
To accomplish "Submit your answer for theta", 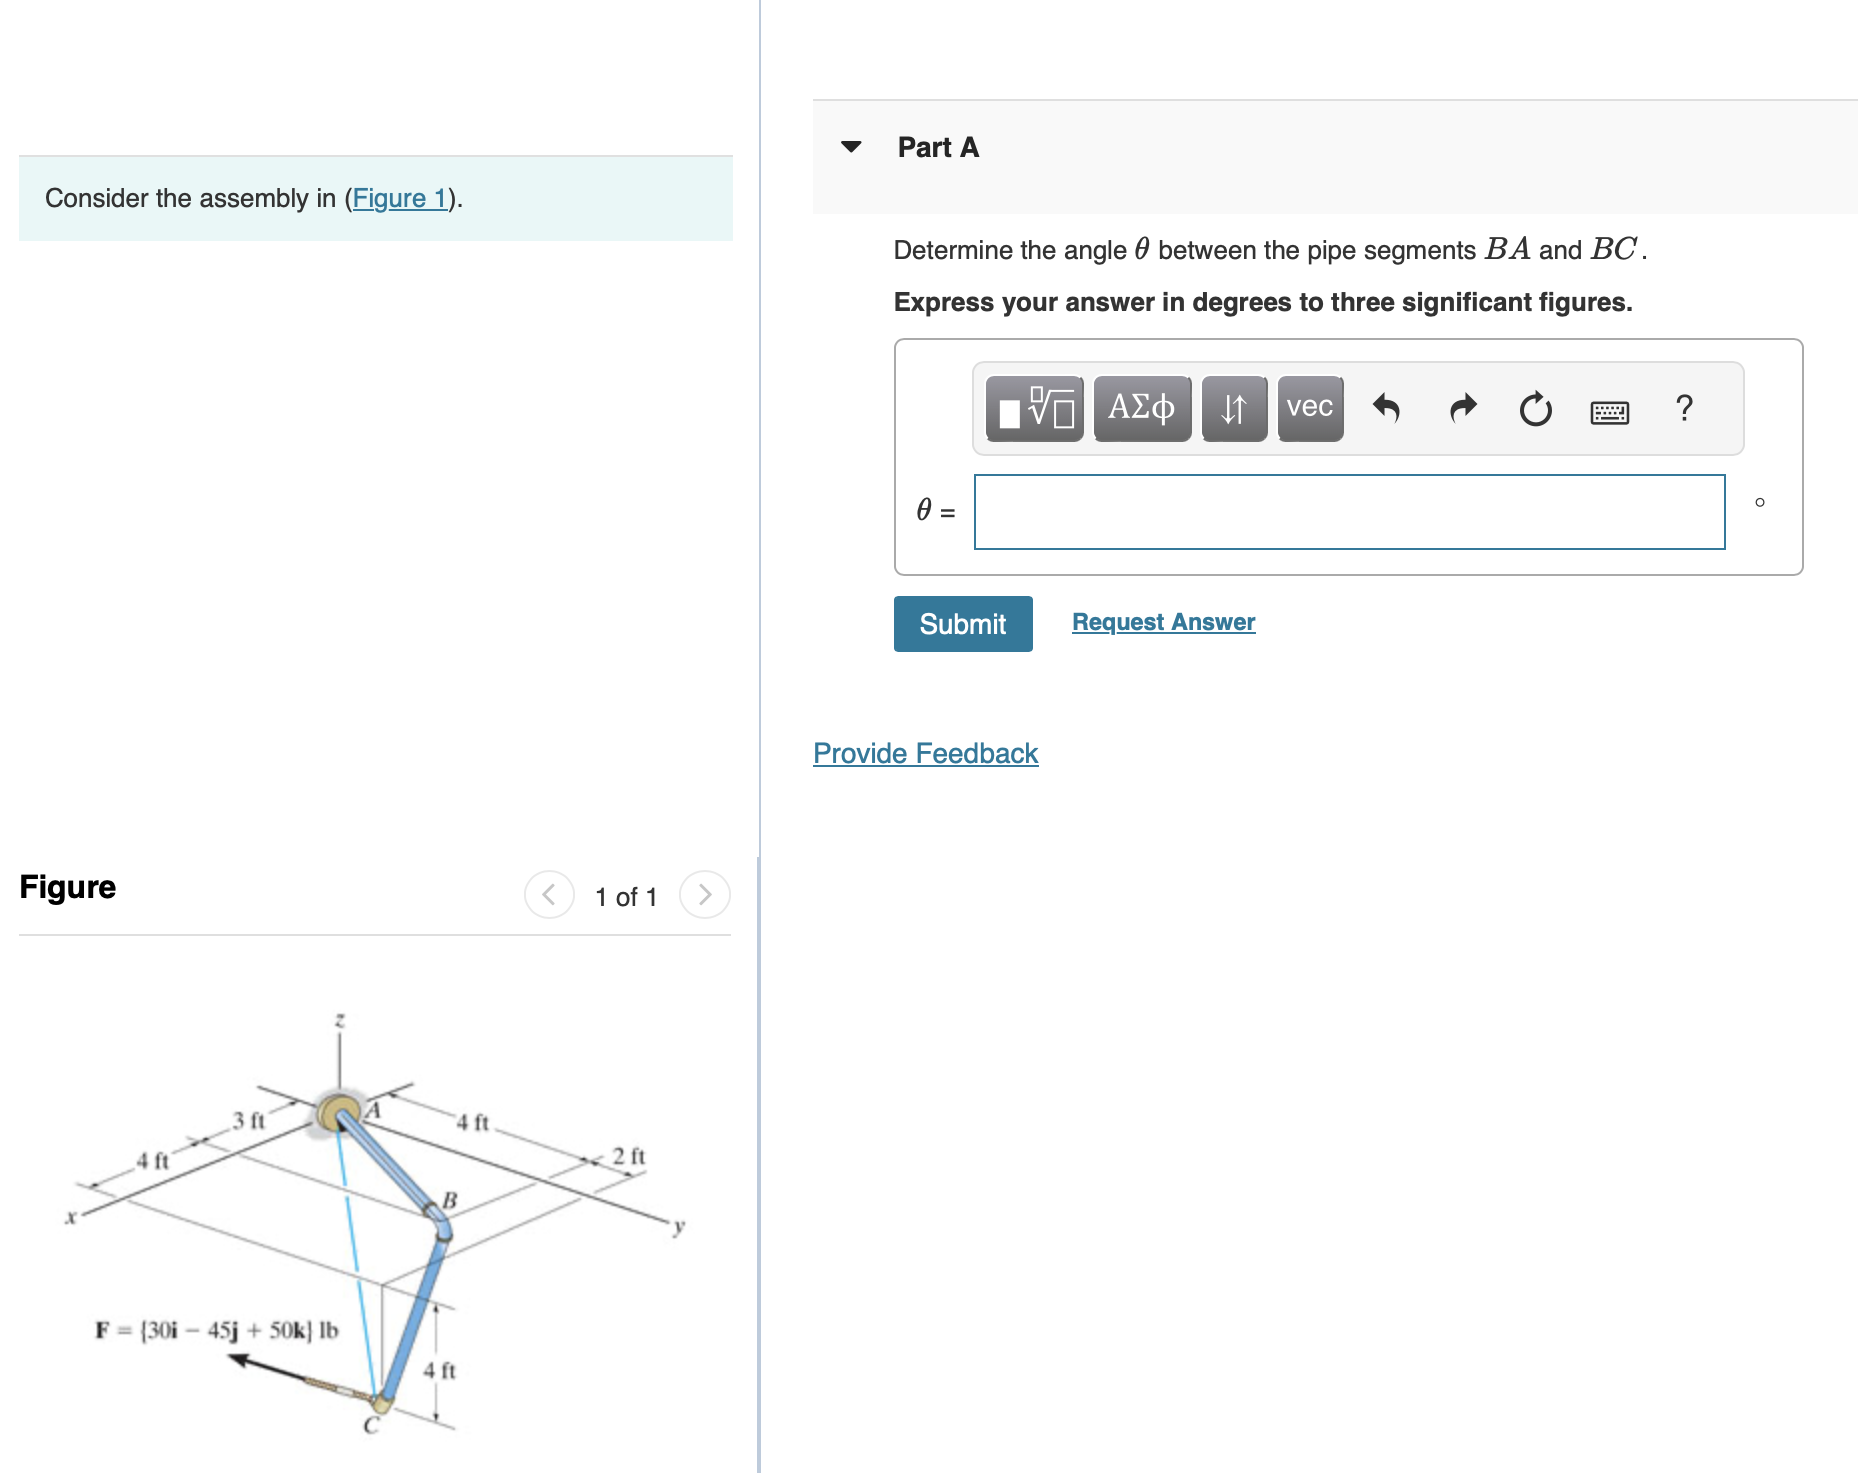I will point(961,623).
